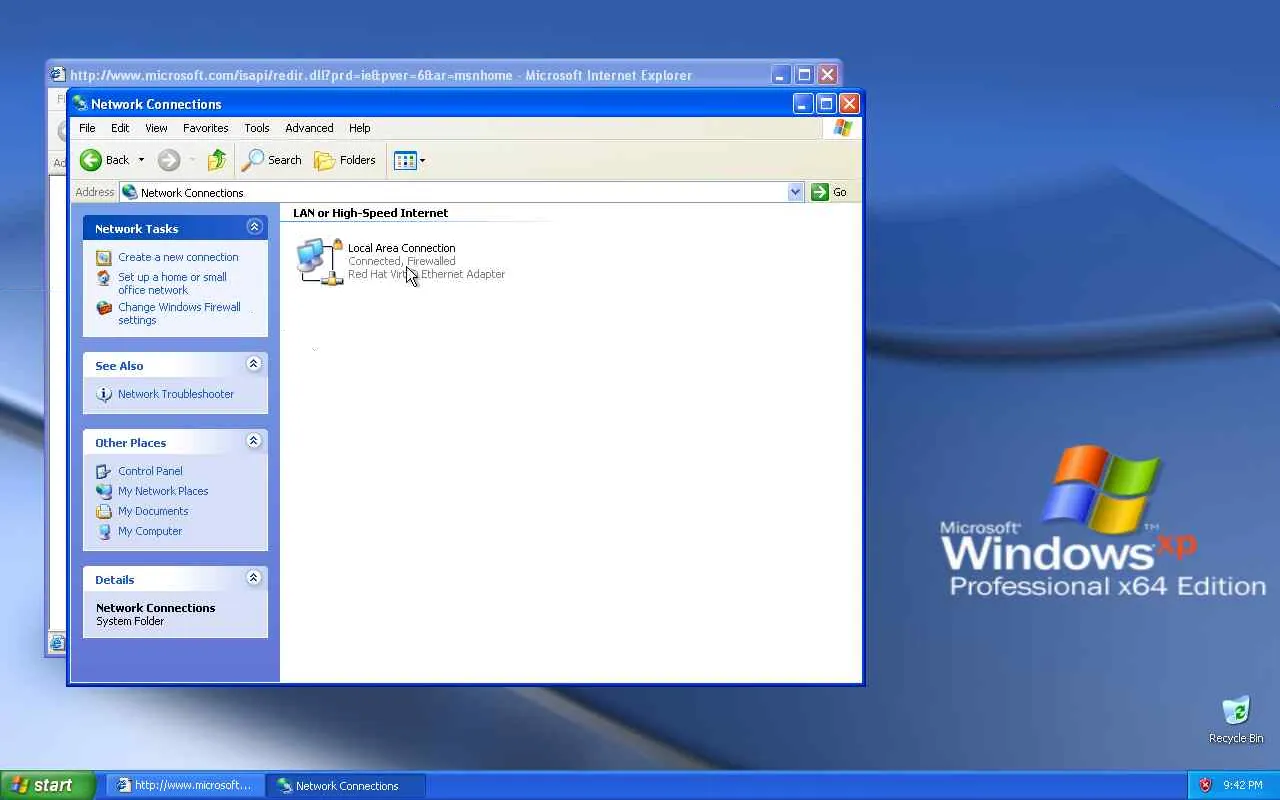Click the Windows Firewall settings icon

(103, 308)
